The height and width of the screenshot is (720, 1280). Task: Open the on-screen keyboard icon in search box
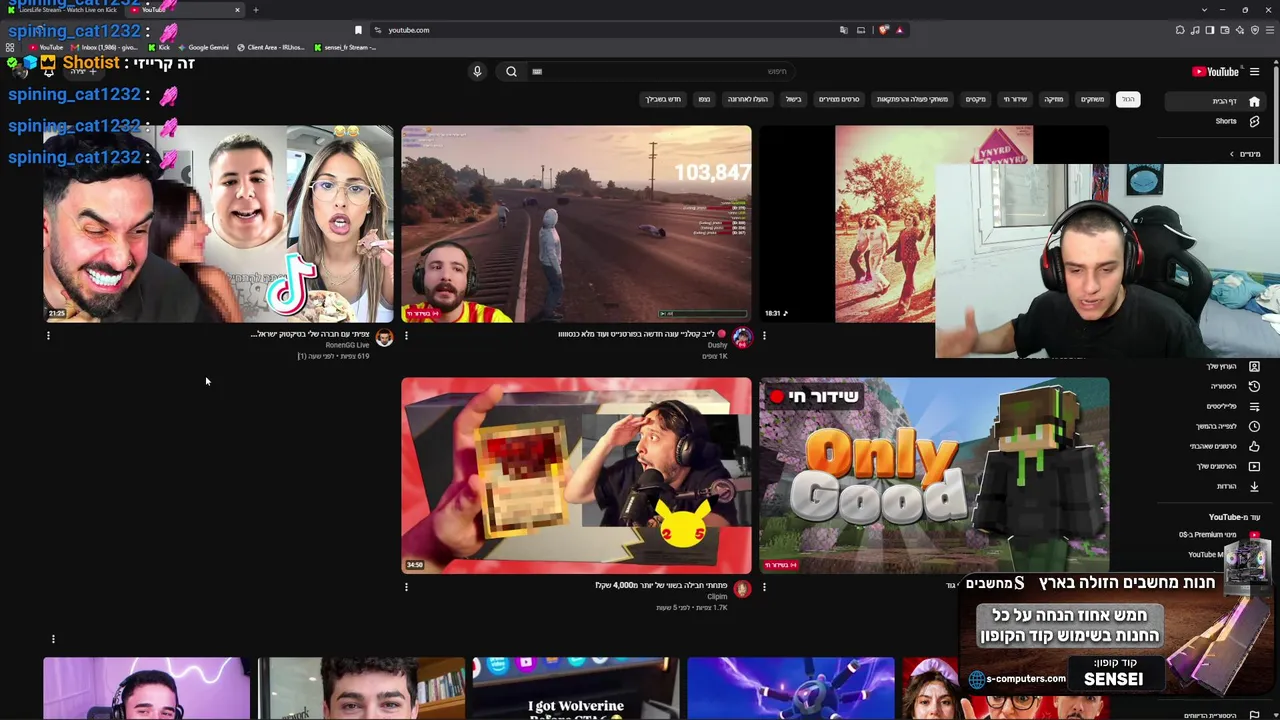(x=537, y=72)
